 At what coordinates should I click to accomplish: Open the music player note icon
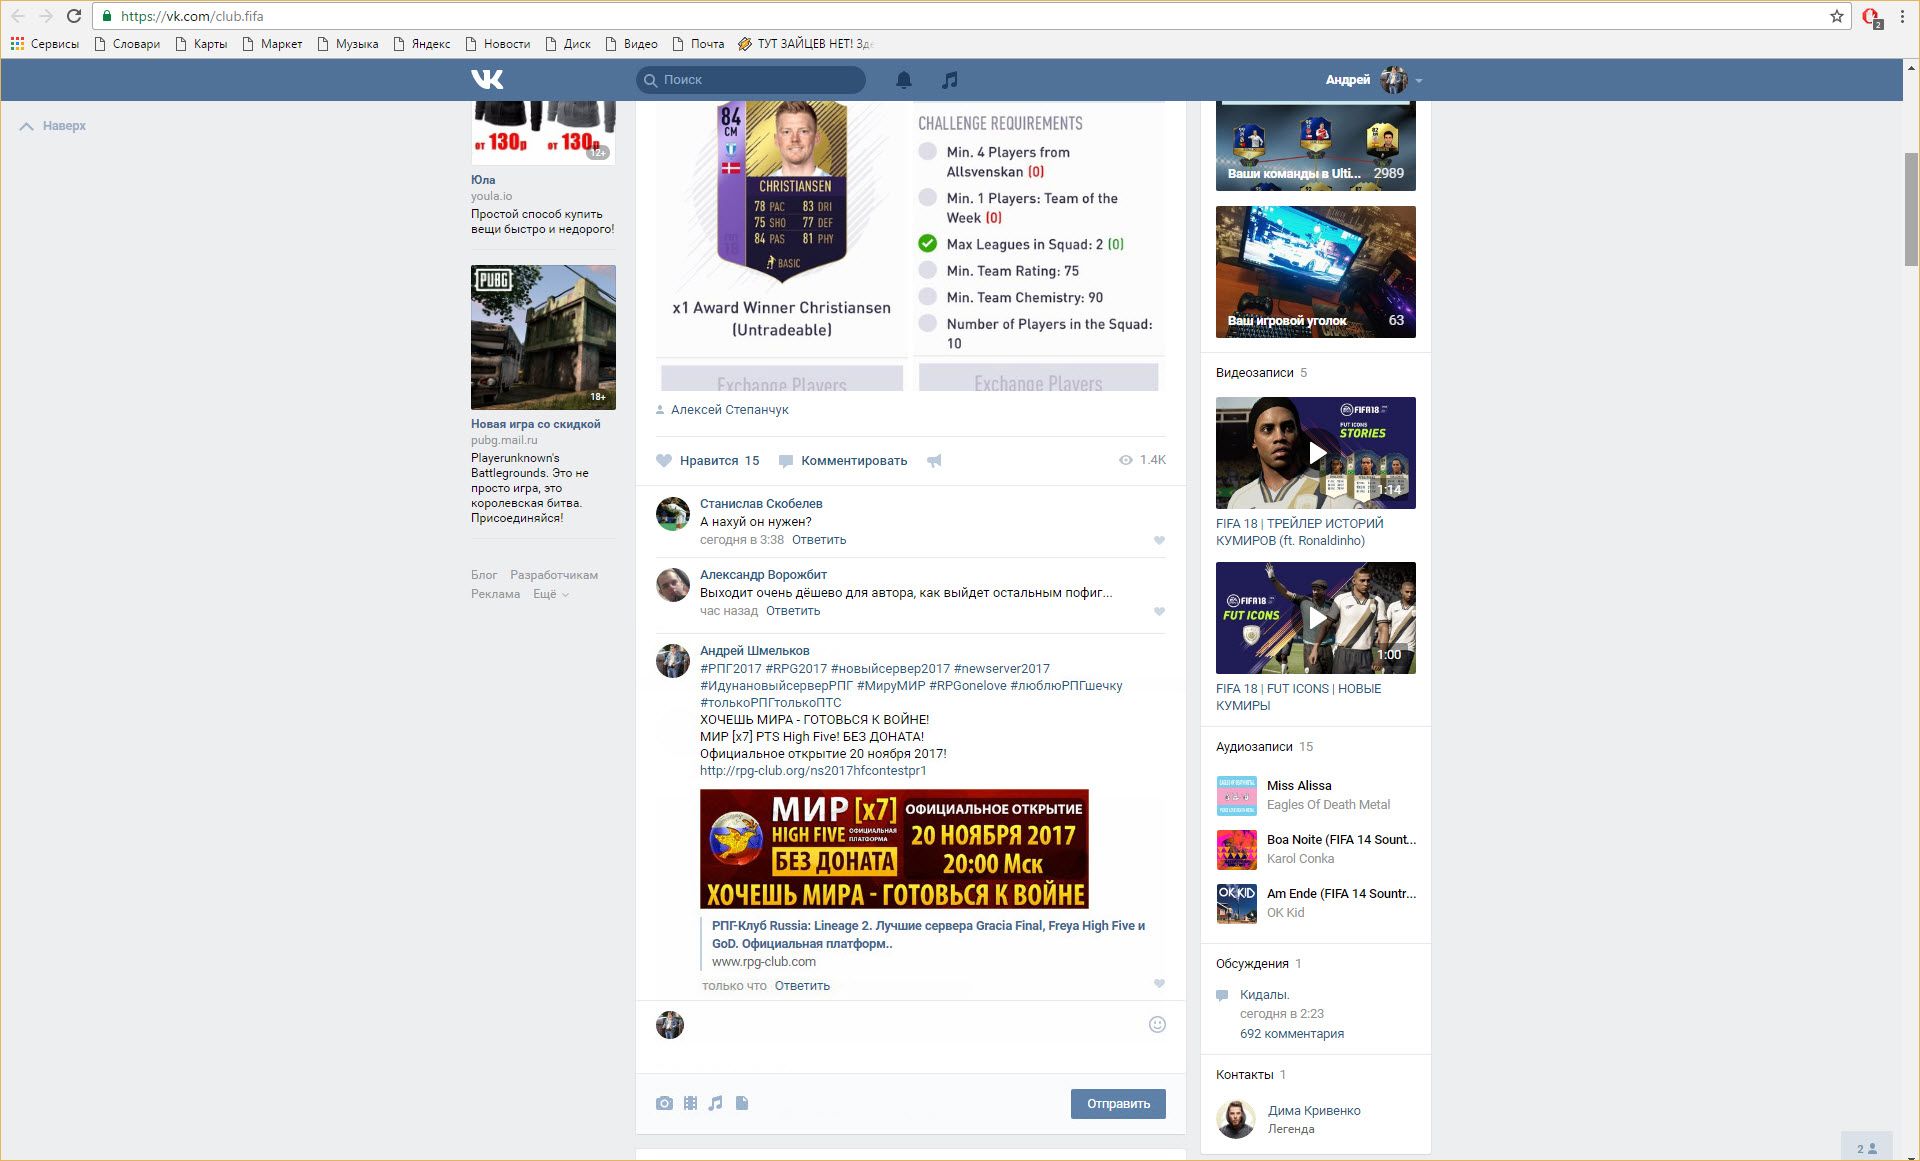click(949, 79)
